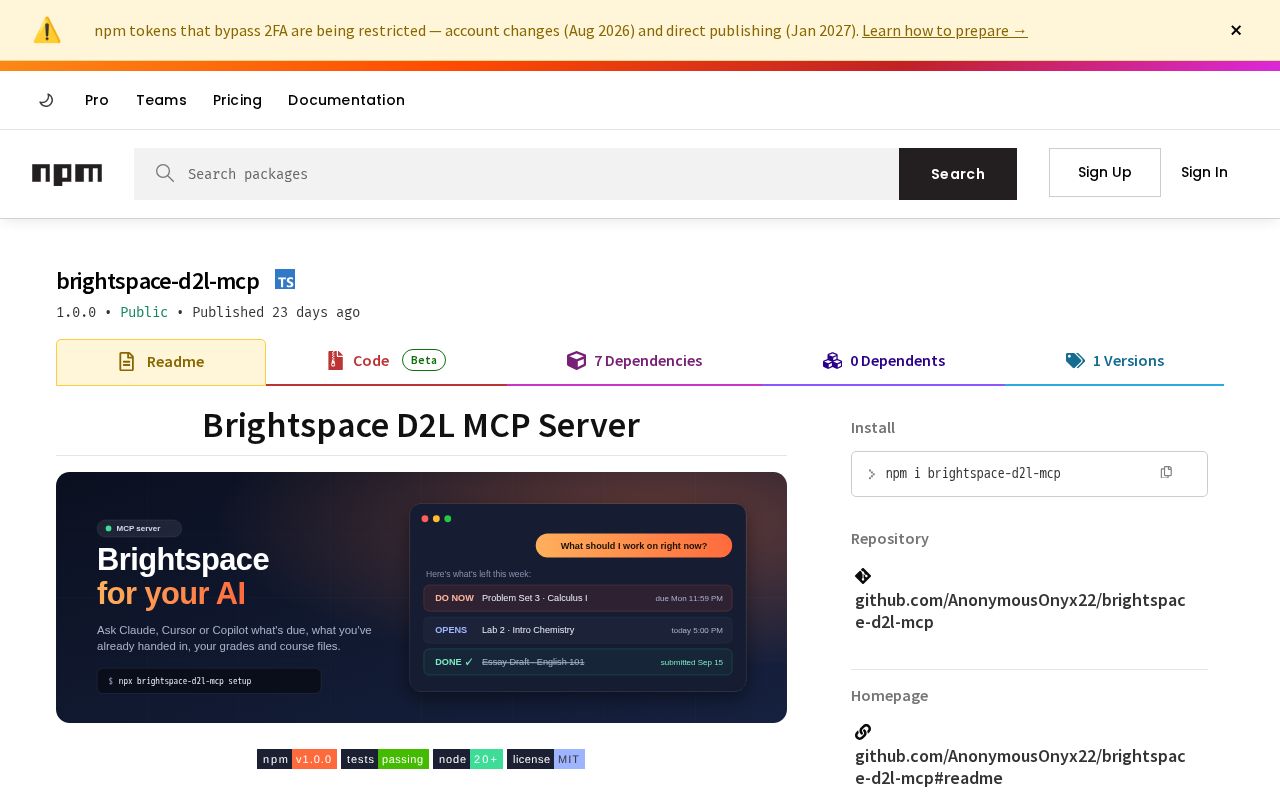This screenshot has height=800, width=1280.
Task: Click the license MIT badge
Action: pyautogui.click(x=546, y=759)
